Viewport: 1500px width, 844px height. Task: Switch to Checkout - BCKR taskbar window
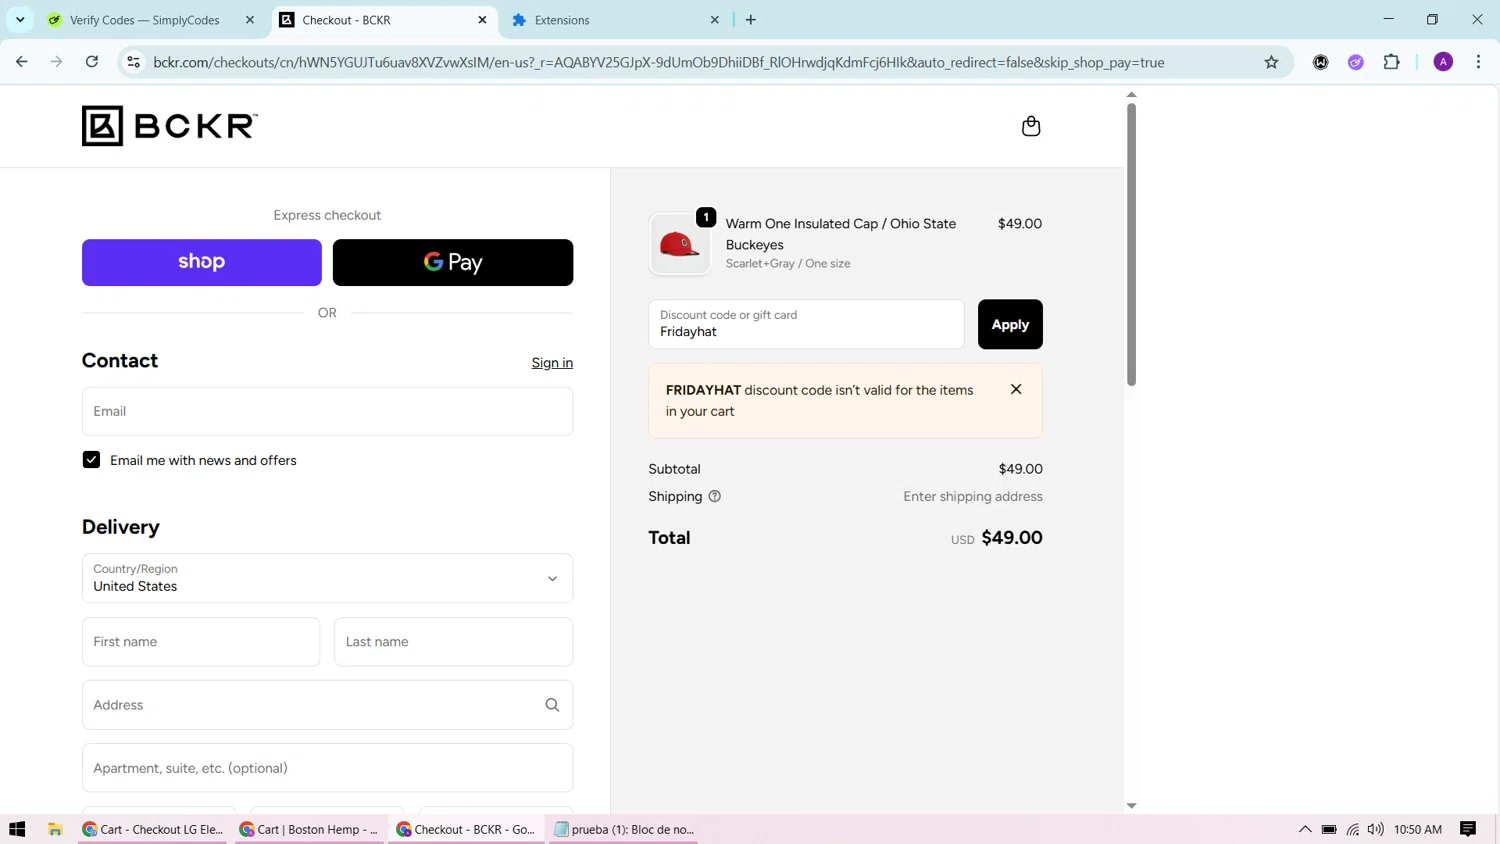pos(467,829)
